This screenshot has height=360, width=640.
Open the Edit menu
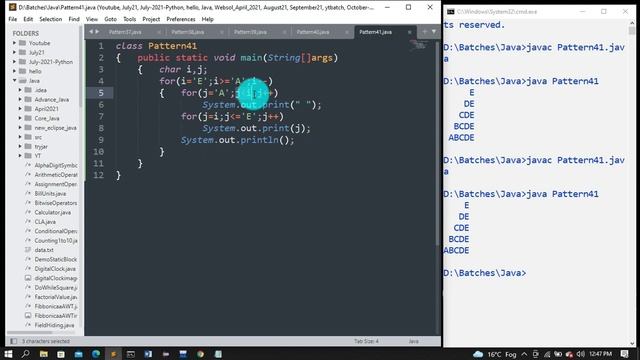pos(28,19)
